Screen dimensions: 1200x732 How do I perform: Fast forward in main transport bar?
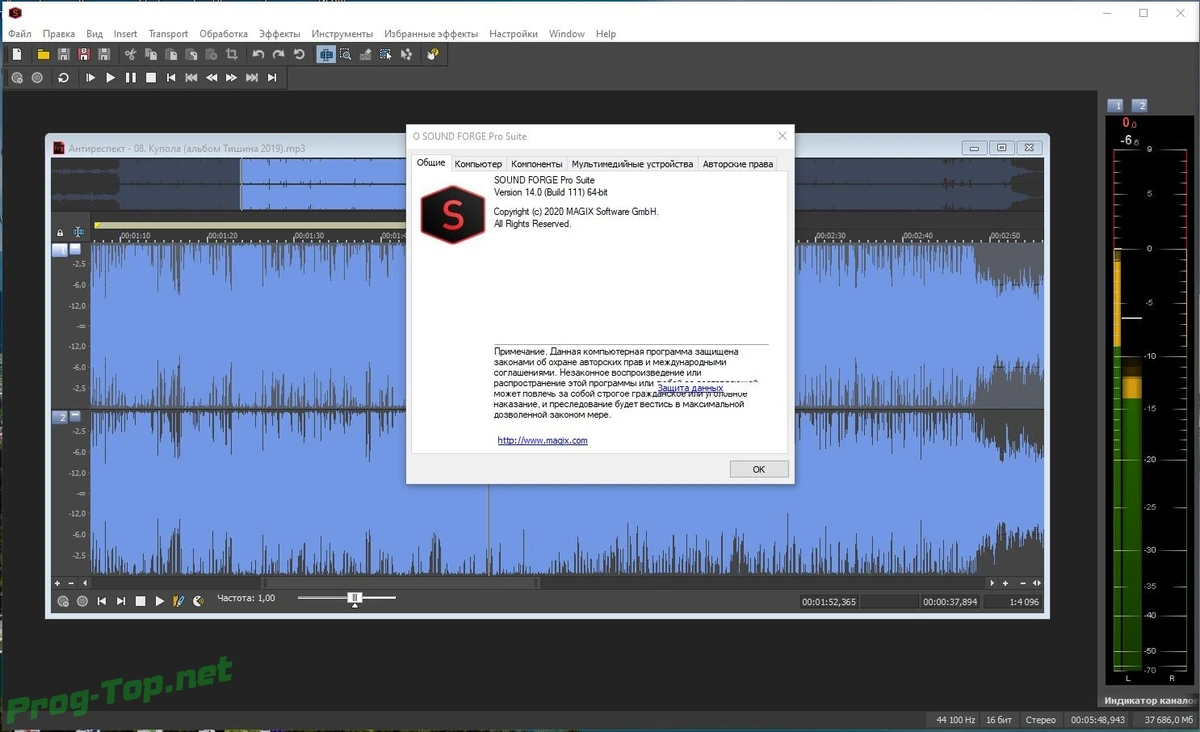(231, 77)
